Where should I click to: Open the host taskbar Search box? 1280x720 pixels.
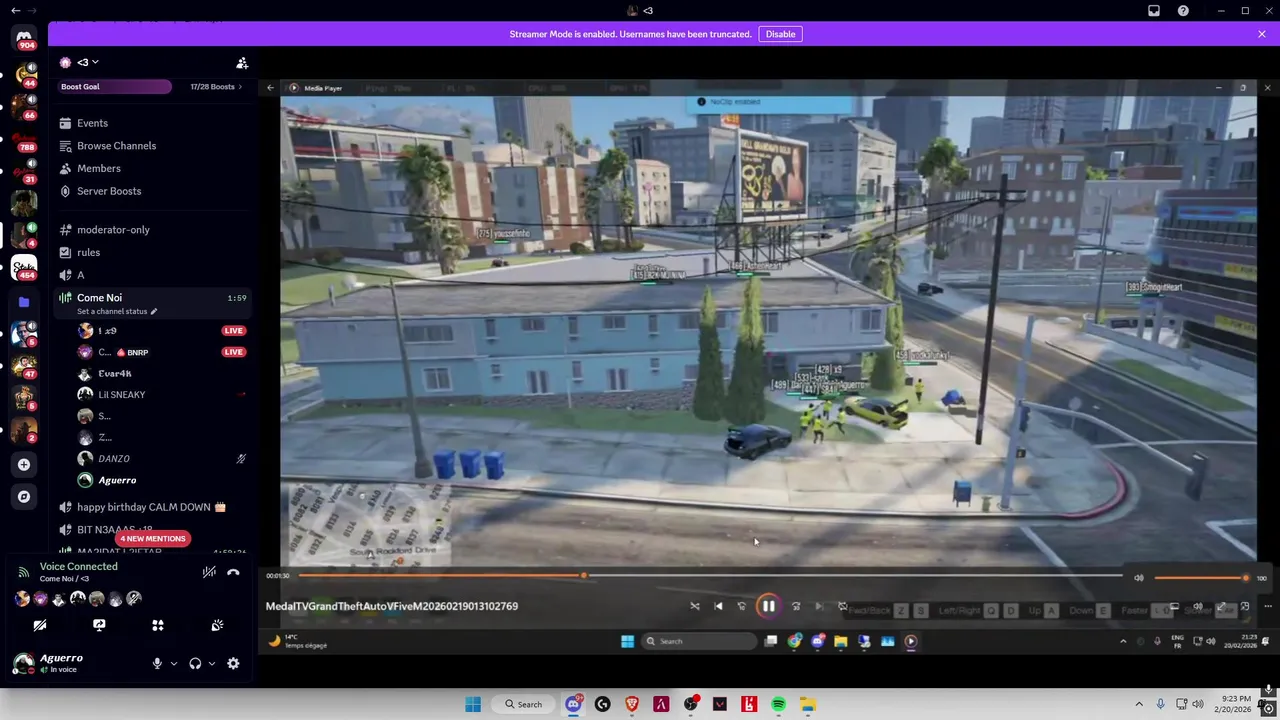pyautogui.click(x=524, y=704)
